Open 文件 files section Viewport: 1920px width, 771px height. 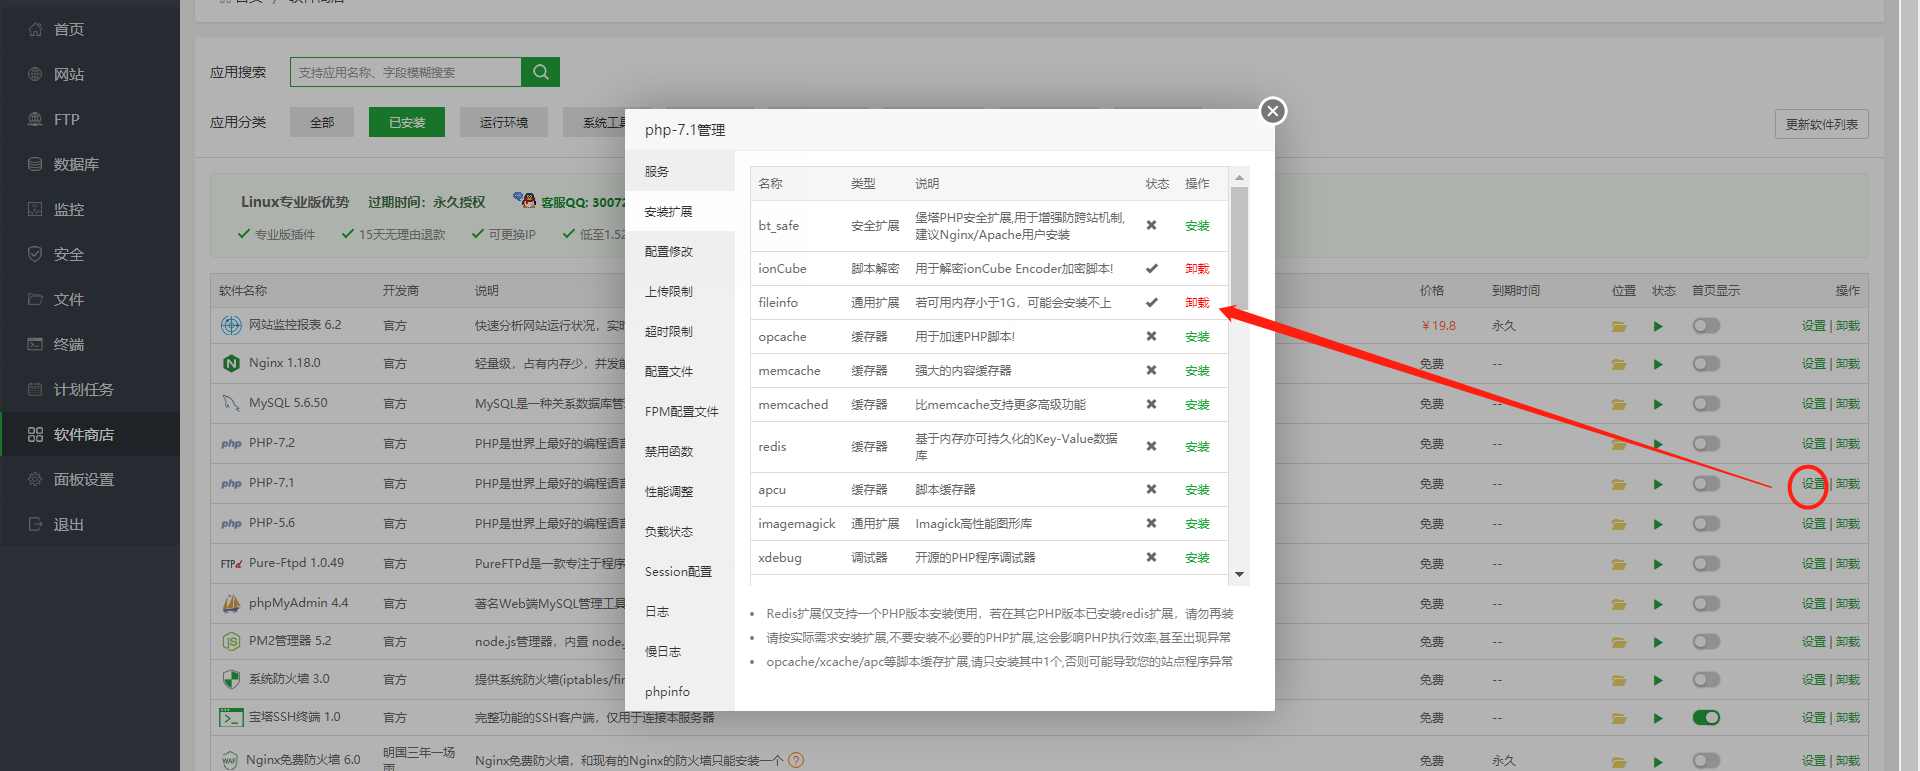[69, 300]
